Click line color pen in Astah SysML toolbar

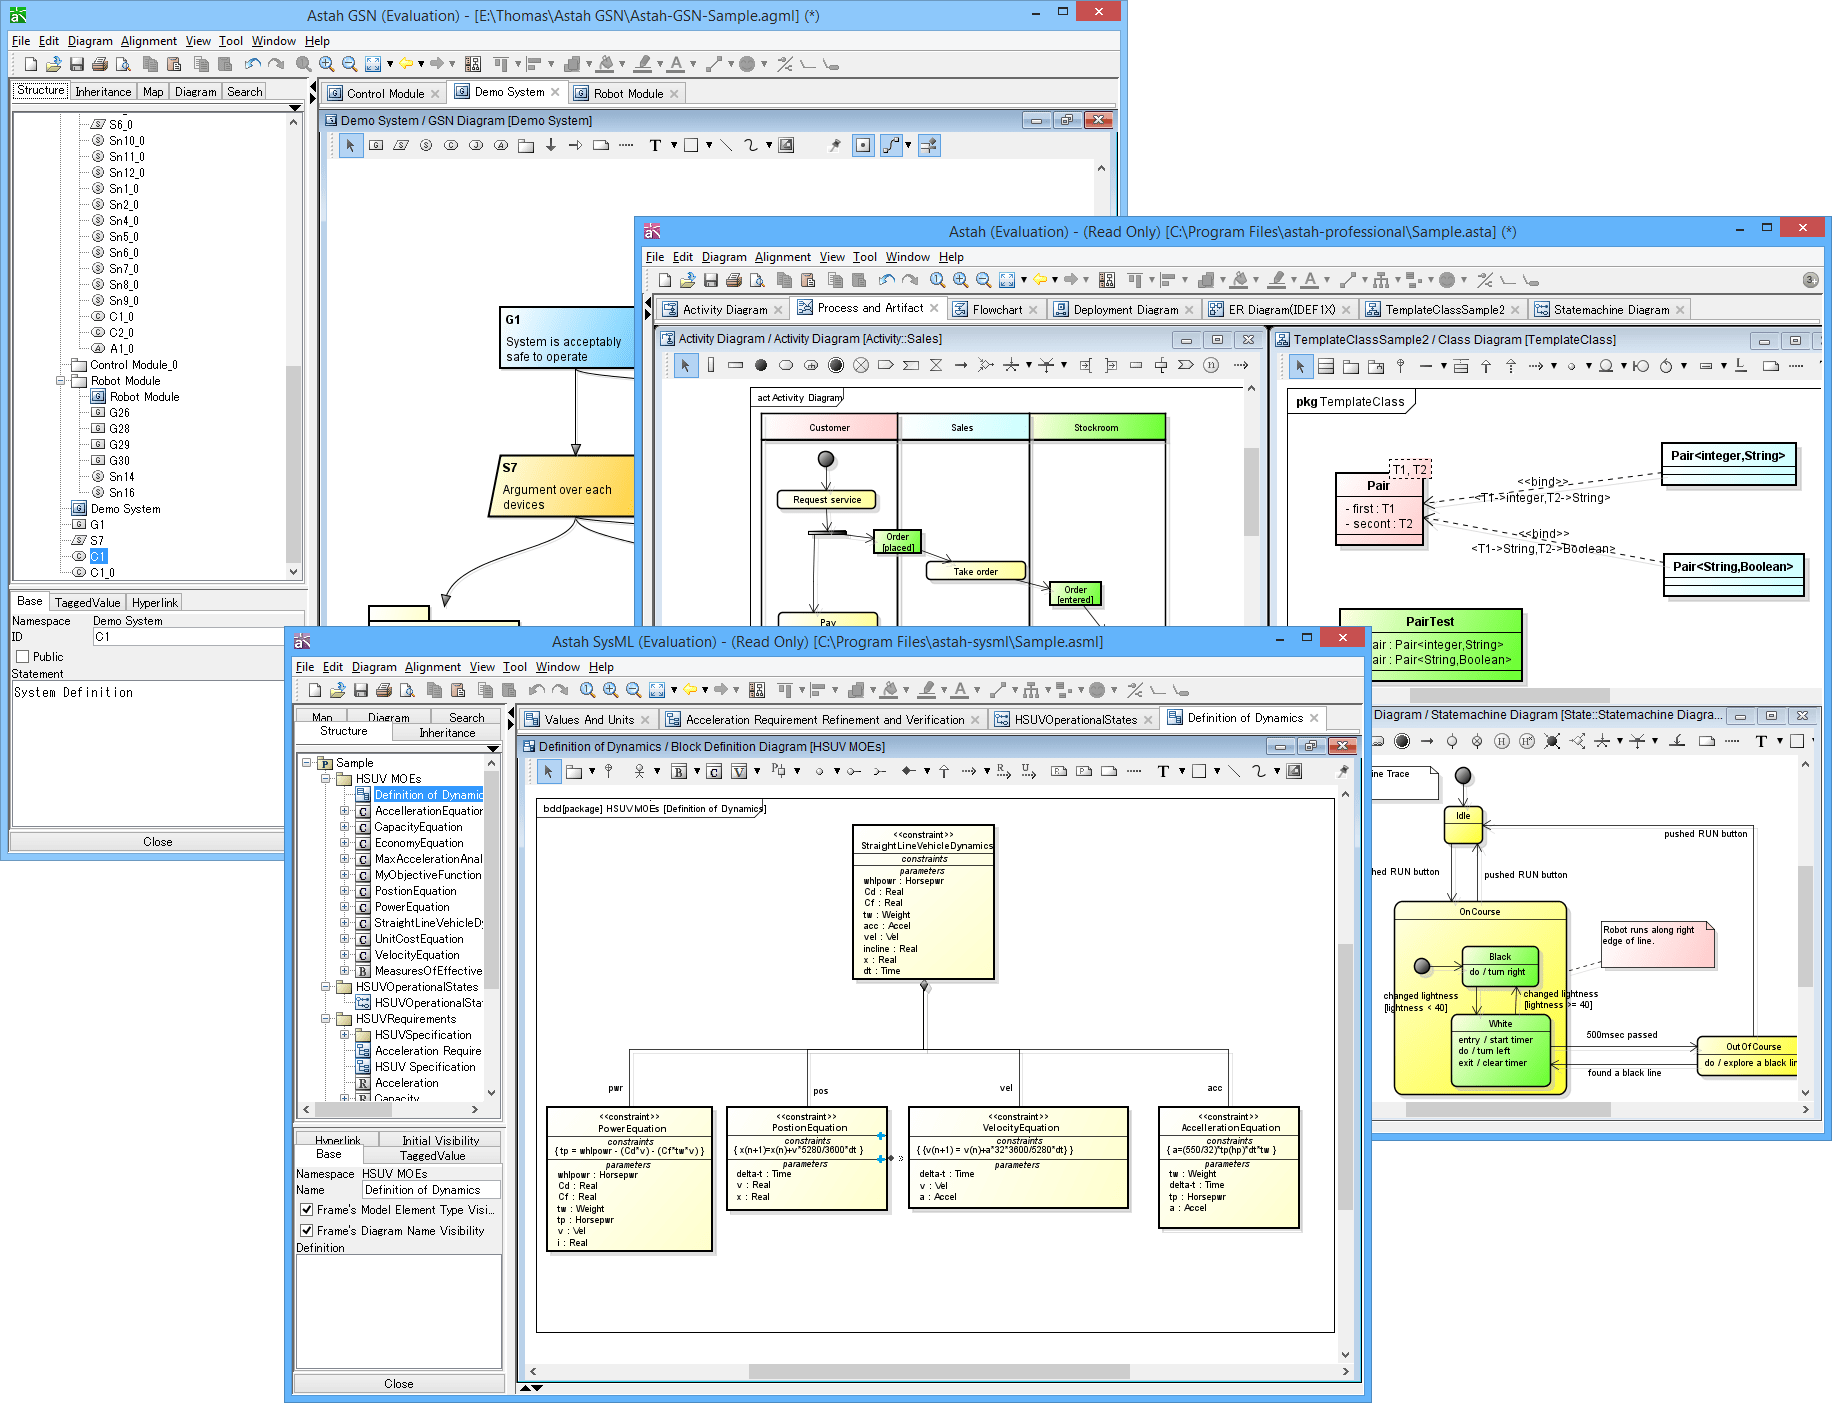(927, 690)
